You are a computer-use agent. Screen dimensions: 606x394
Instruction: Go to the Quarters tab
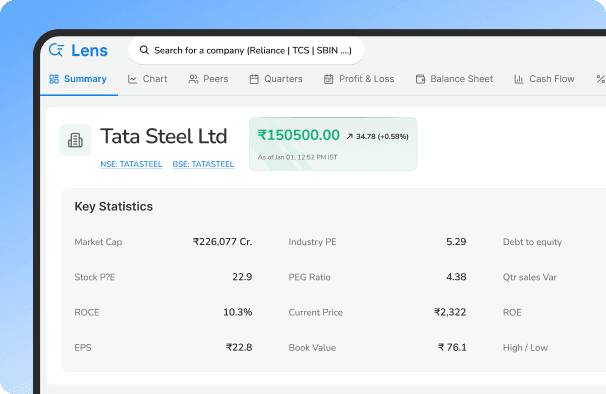coord(276,79)
